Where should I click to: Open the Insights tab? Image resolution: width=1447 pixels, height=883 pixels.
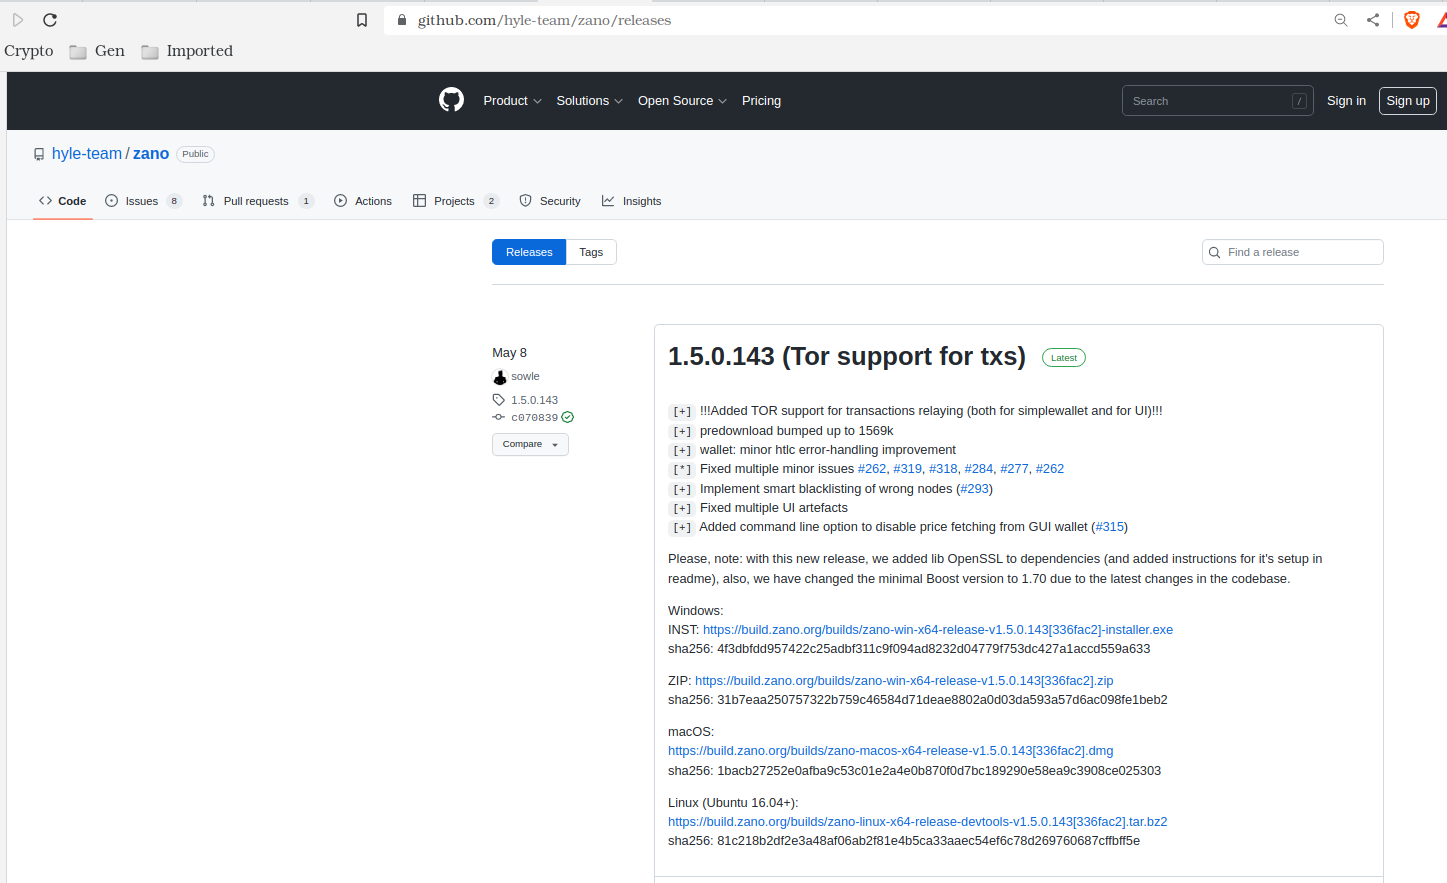(631, 201)
